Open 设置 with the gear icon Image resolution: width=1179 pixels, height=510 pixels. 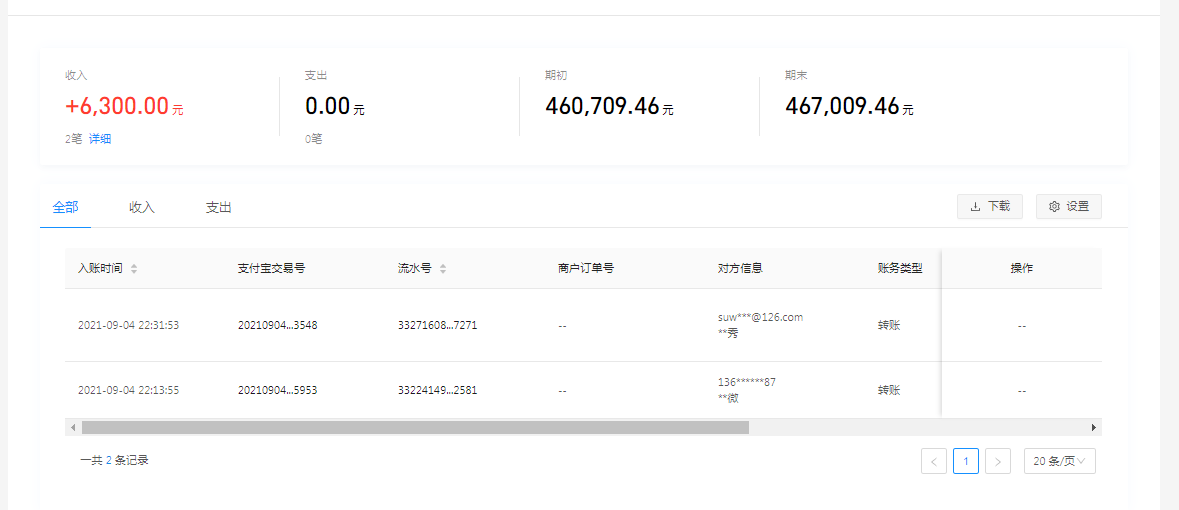[x=1069, y=206]
